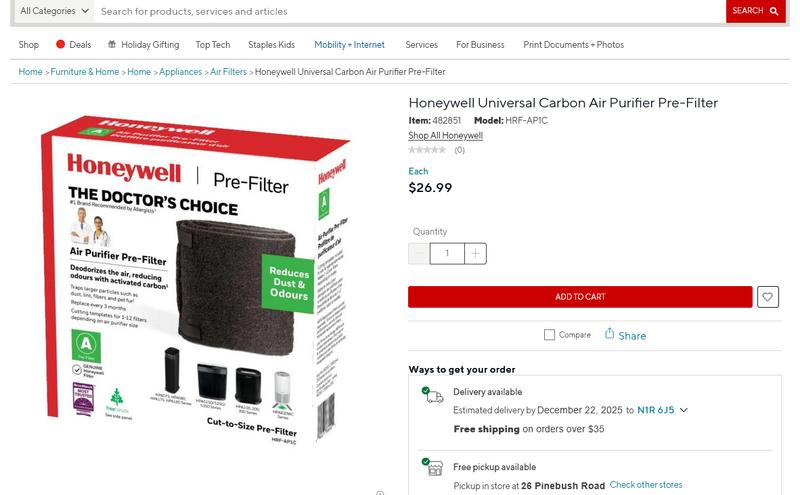Click the red Deals dot icon
The width and height of the screenshot is (800, 495).
60,44
